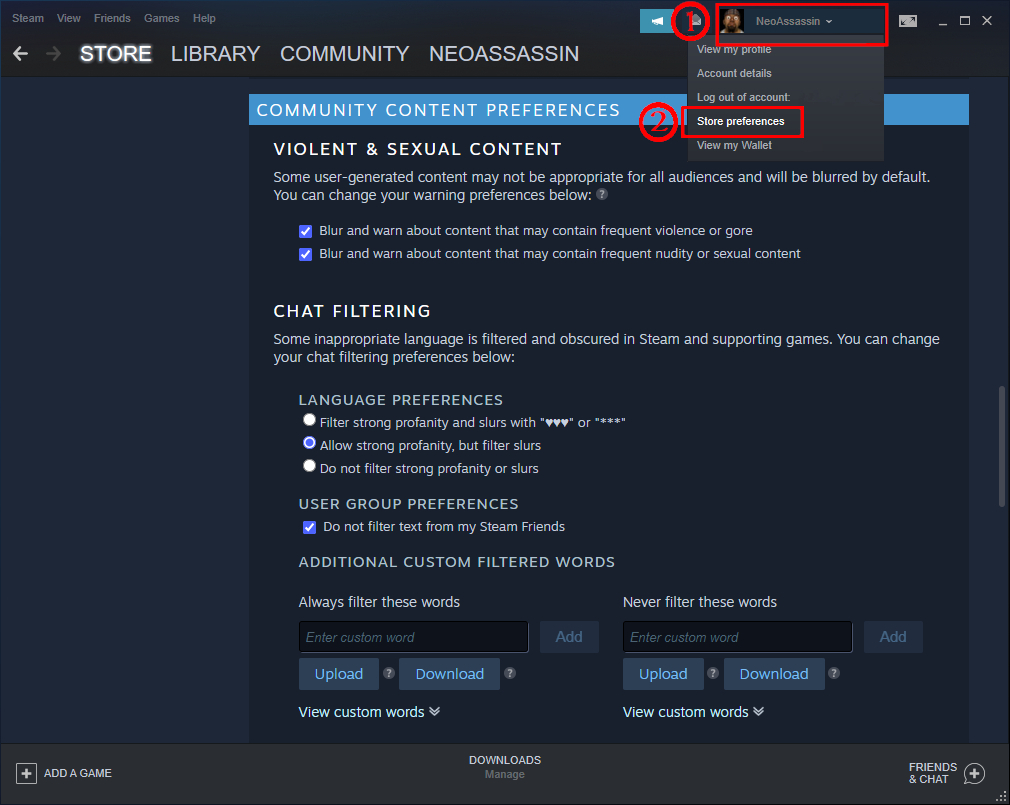This screenshot has width=1010, height=805.
Task: Expand View custom words under Always filter
Action: [369, 712]
